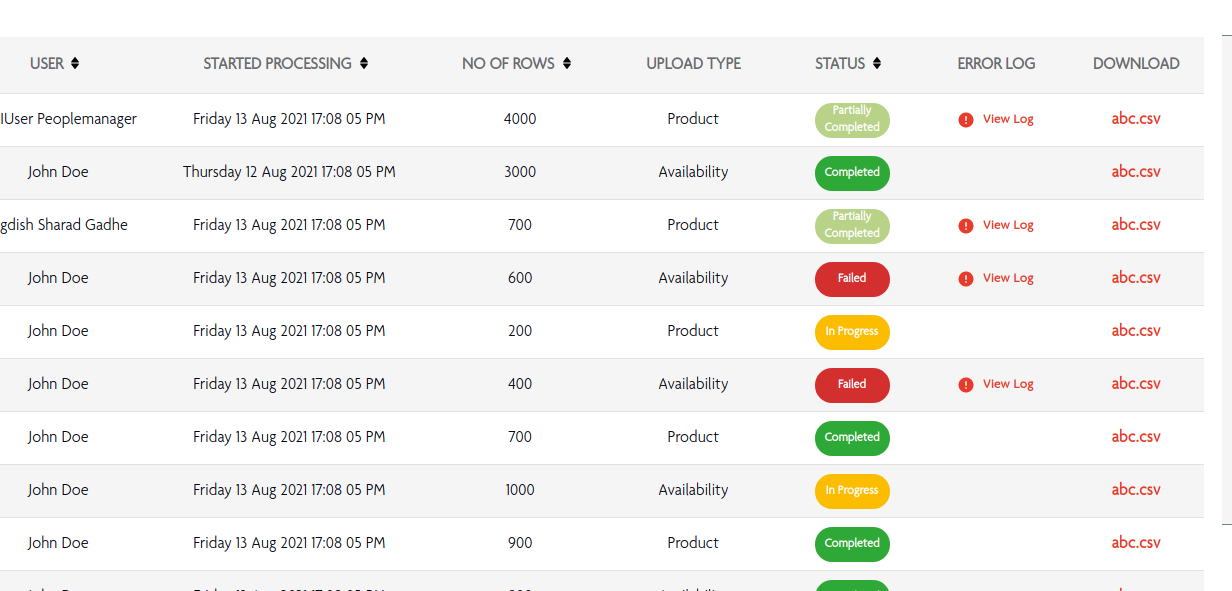Click the row count 4000
This screenshot has height=591, width=1232.
click(x=520, y=119)
